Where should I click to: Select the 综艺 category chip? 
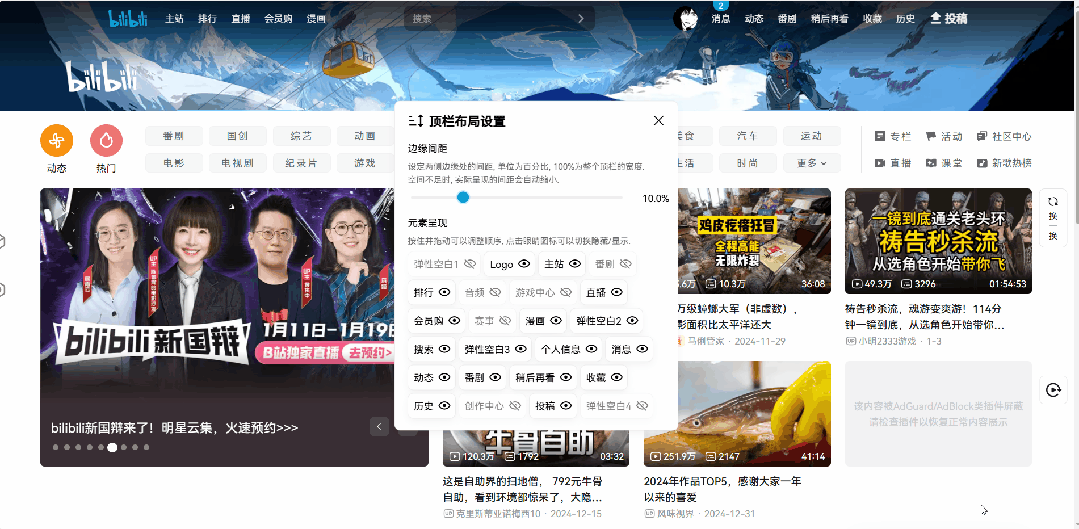pos(301,136)
